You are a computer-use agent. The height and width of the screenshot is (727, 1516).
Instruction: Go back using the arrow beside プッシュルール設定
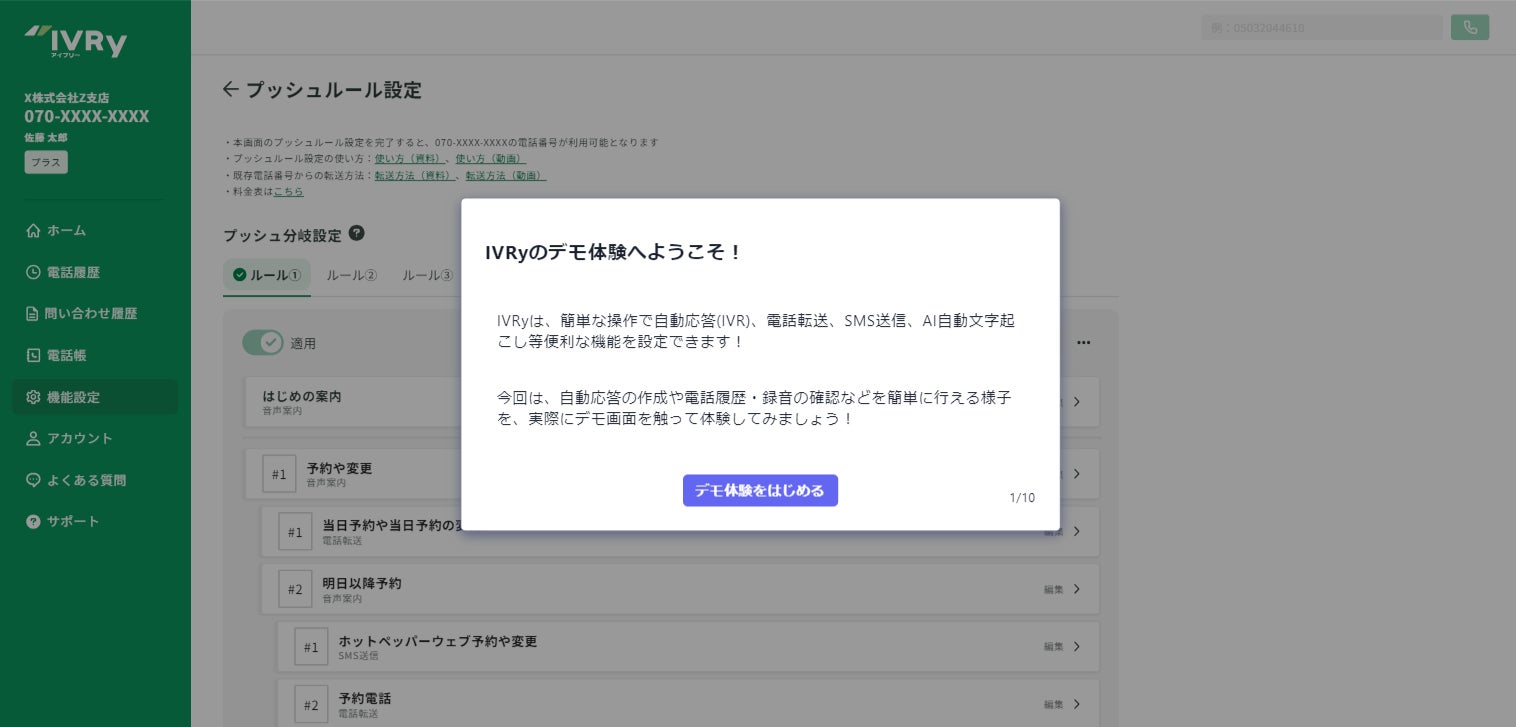coord(231,90)
